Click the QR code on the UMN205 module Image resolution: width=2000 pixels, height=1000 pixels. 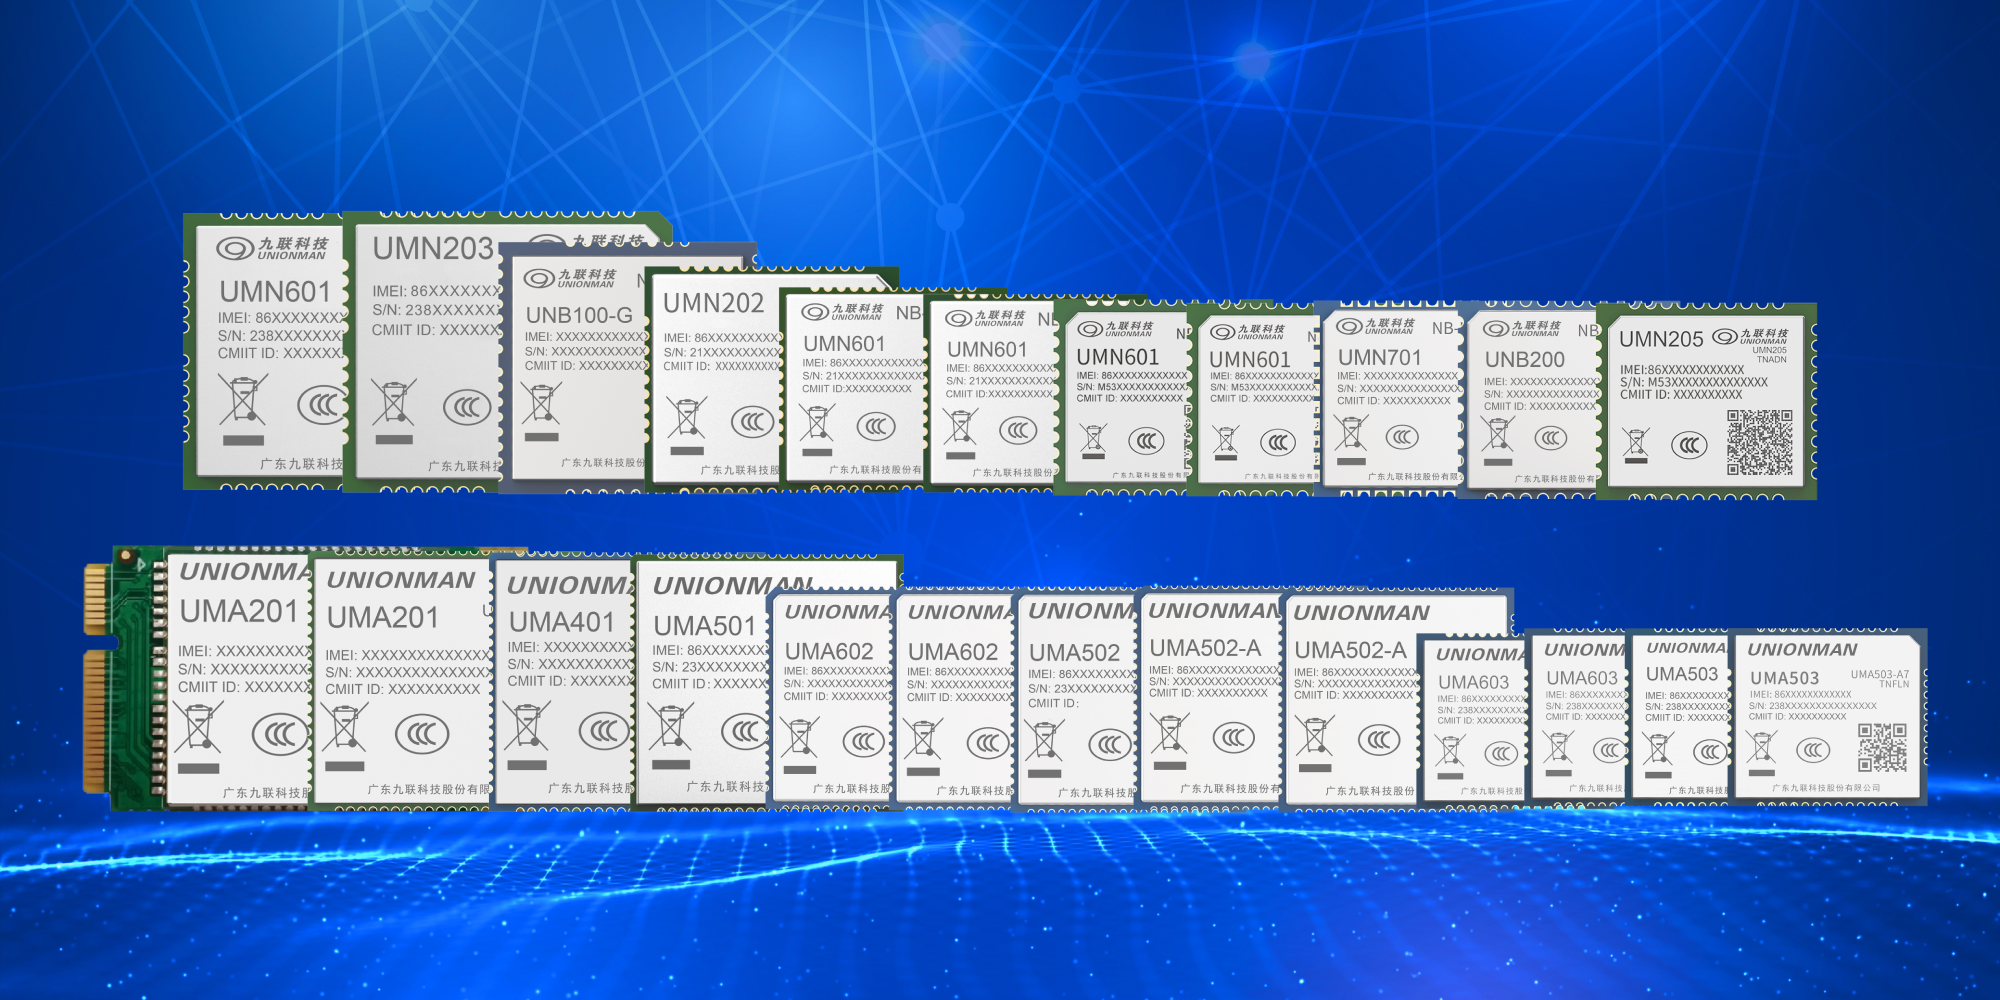click(1759, 442)
